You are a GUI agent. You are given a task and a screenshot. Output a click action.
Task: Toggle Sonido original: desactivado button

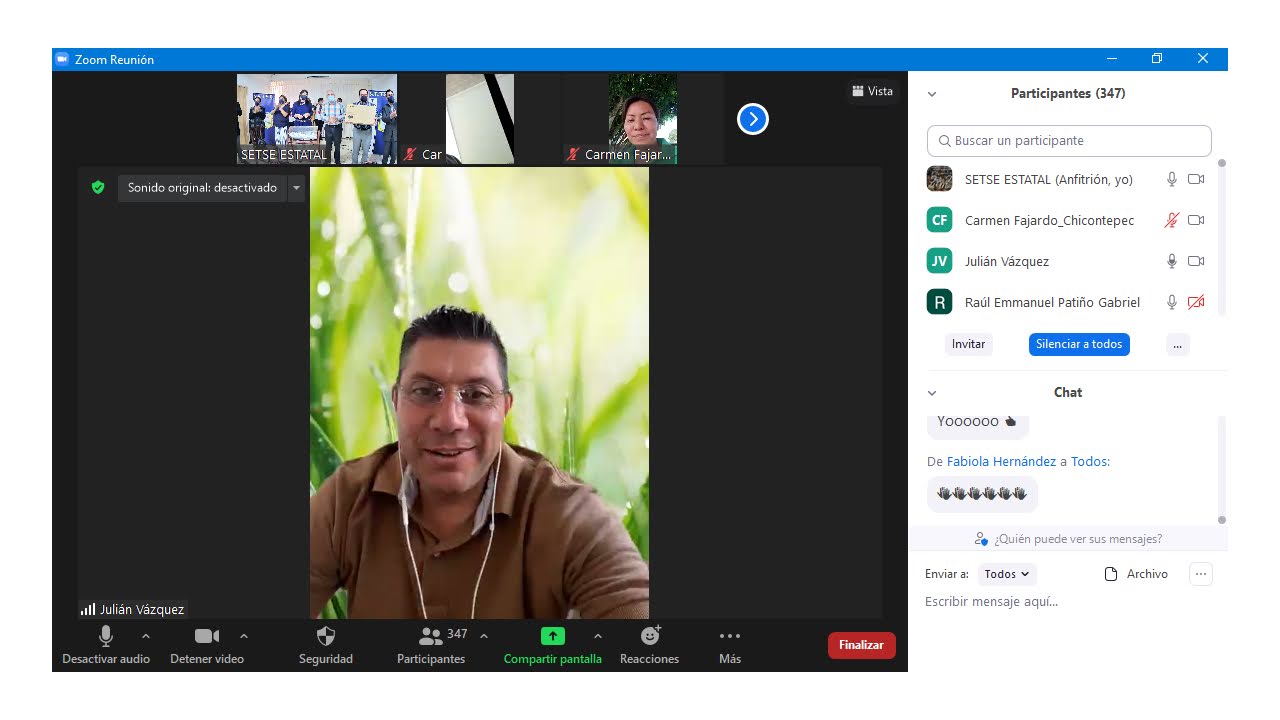202,188
